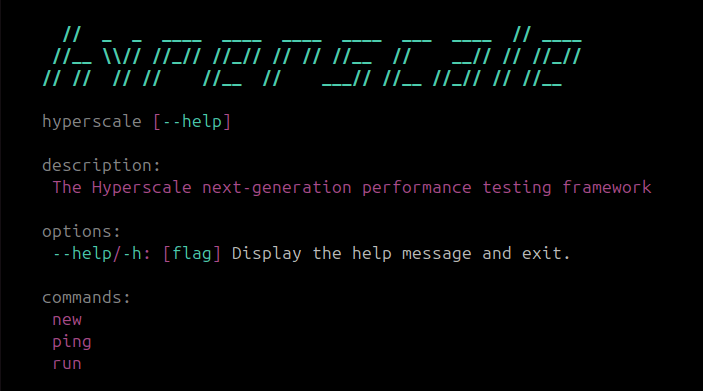
Task: Click the '--help/-h:' option text
Action: coord(102,253)
